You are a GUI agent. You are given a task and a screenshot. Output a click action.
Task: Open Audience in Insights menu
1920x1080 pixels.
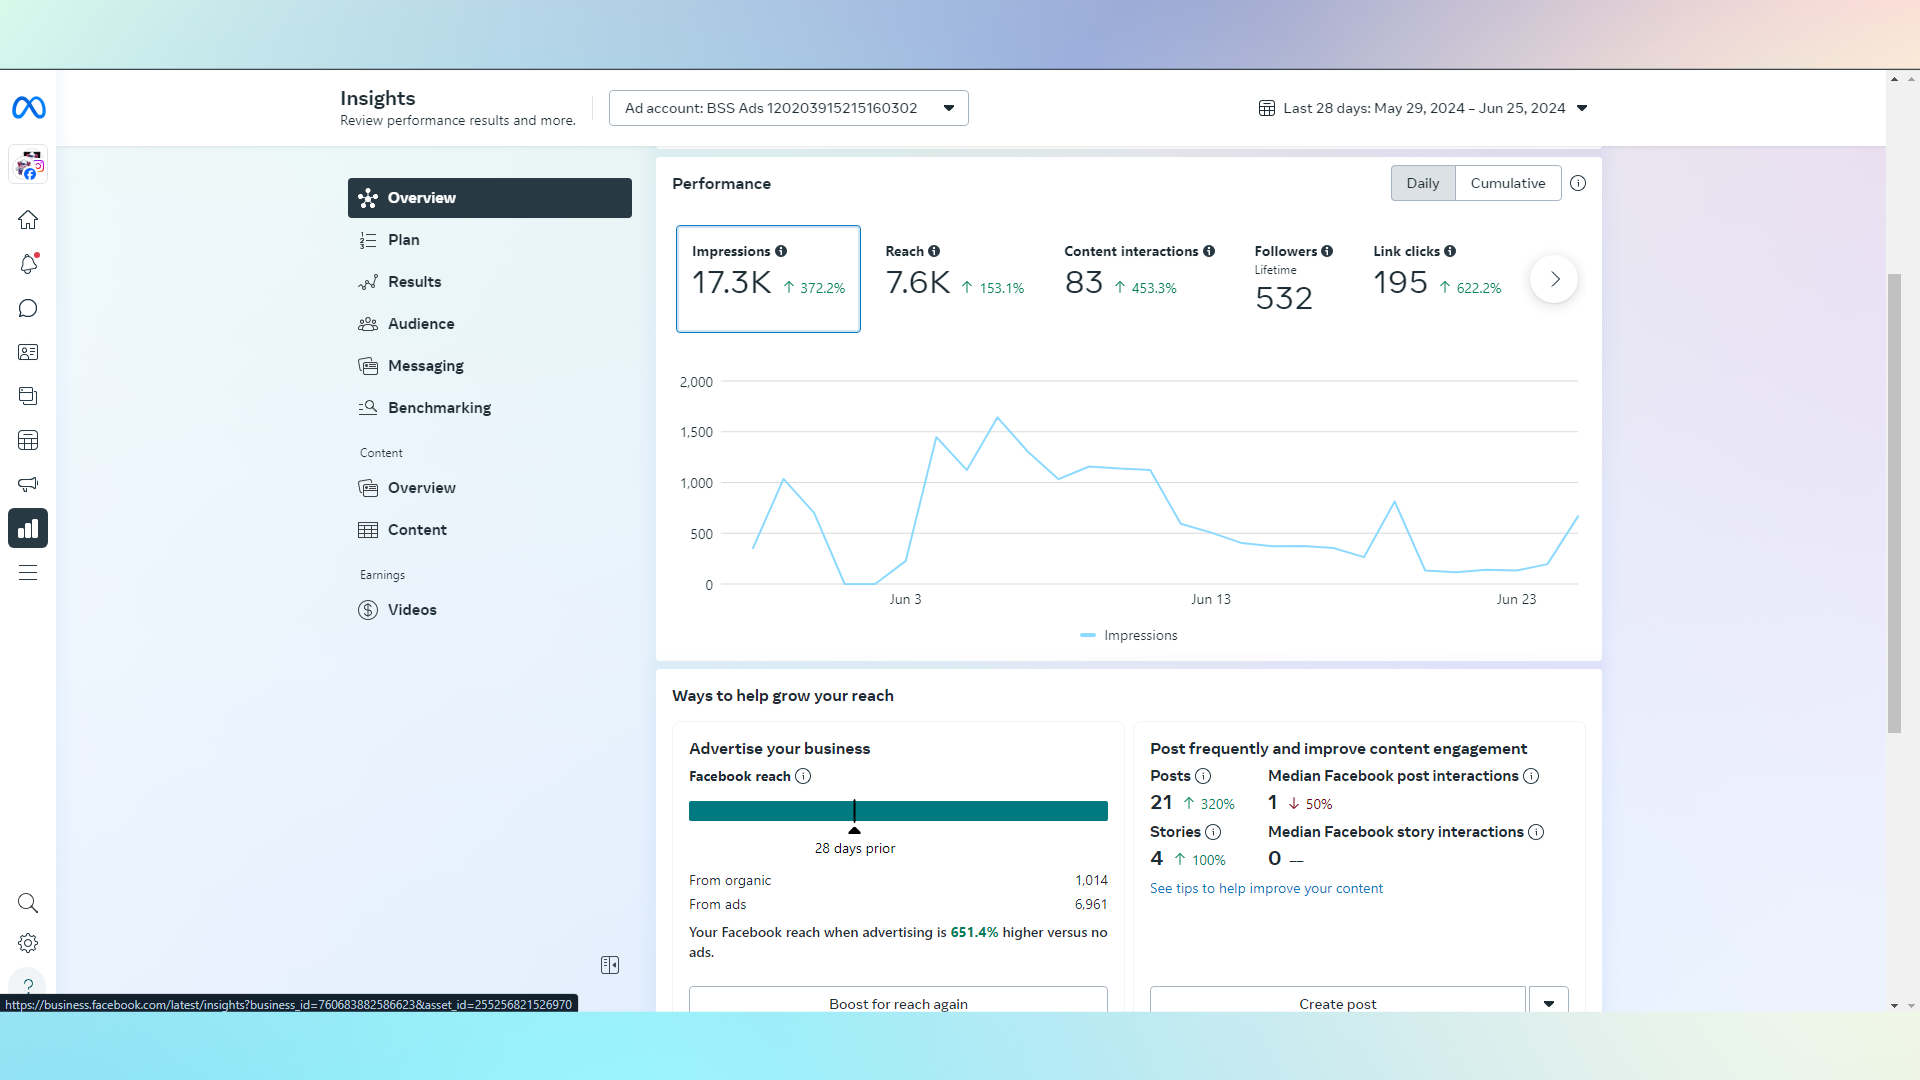coord(490,324)
